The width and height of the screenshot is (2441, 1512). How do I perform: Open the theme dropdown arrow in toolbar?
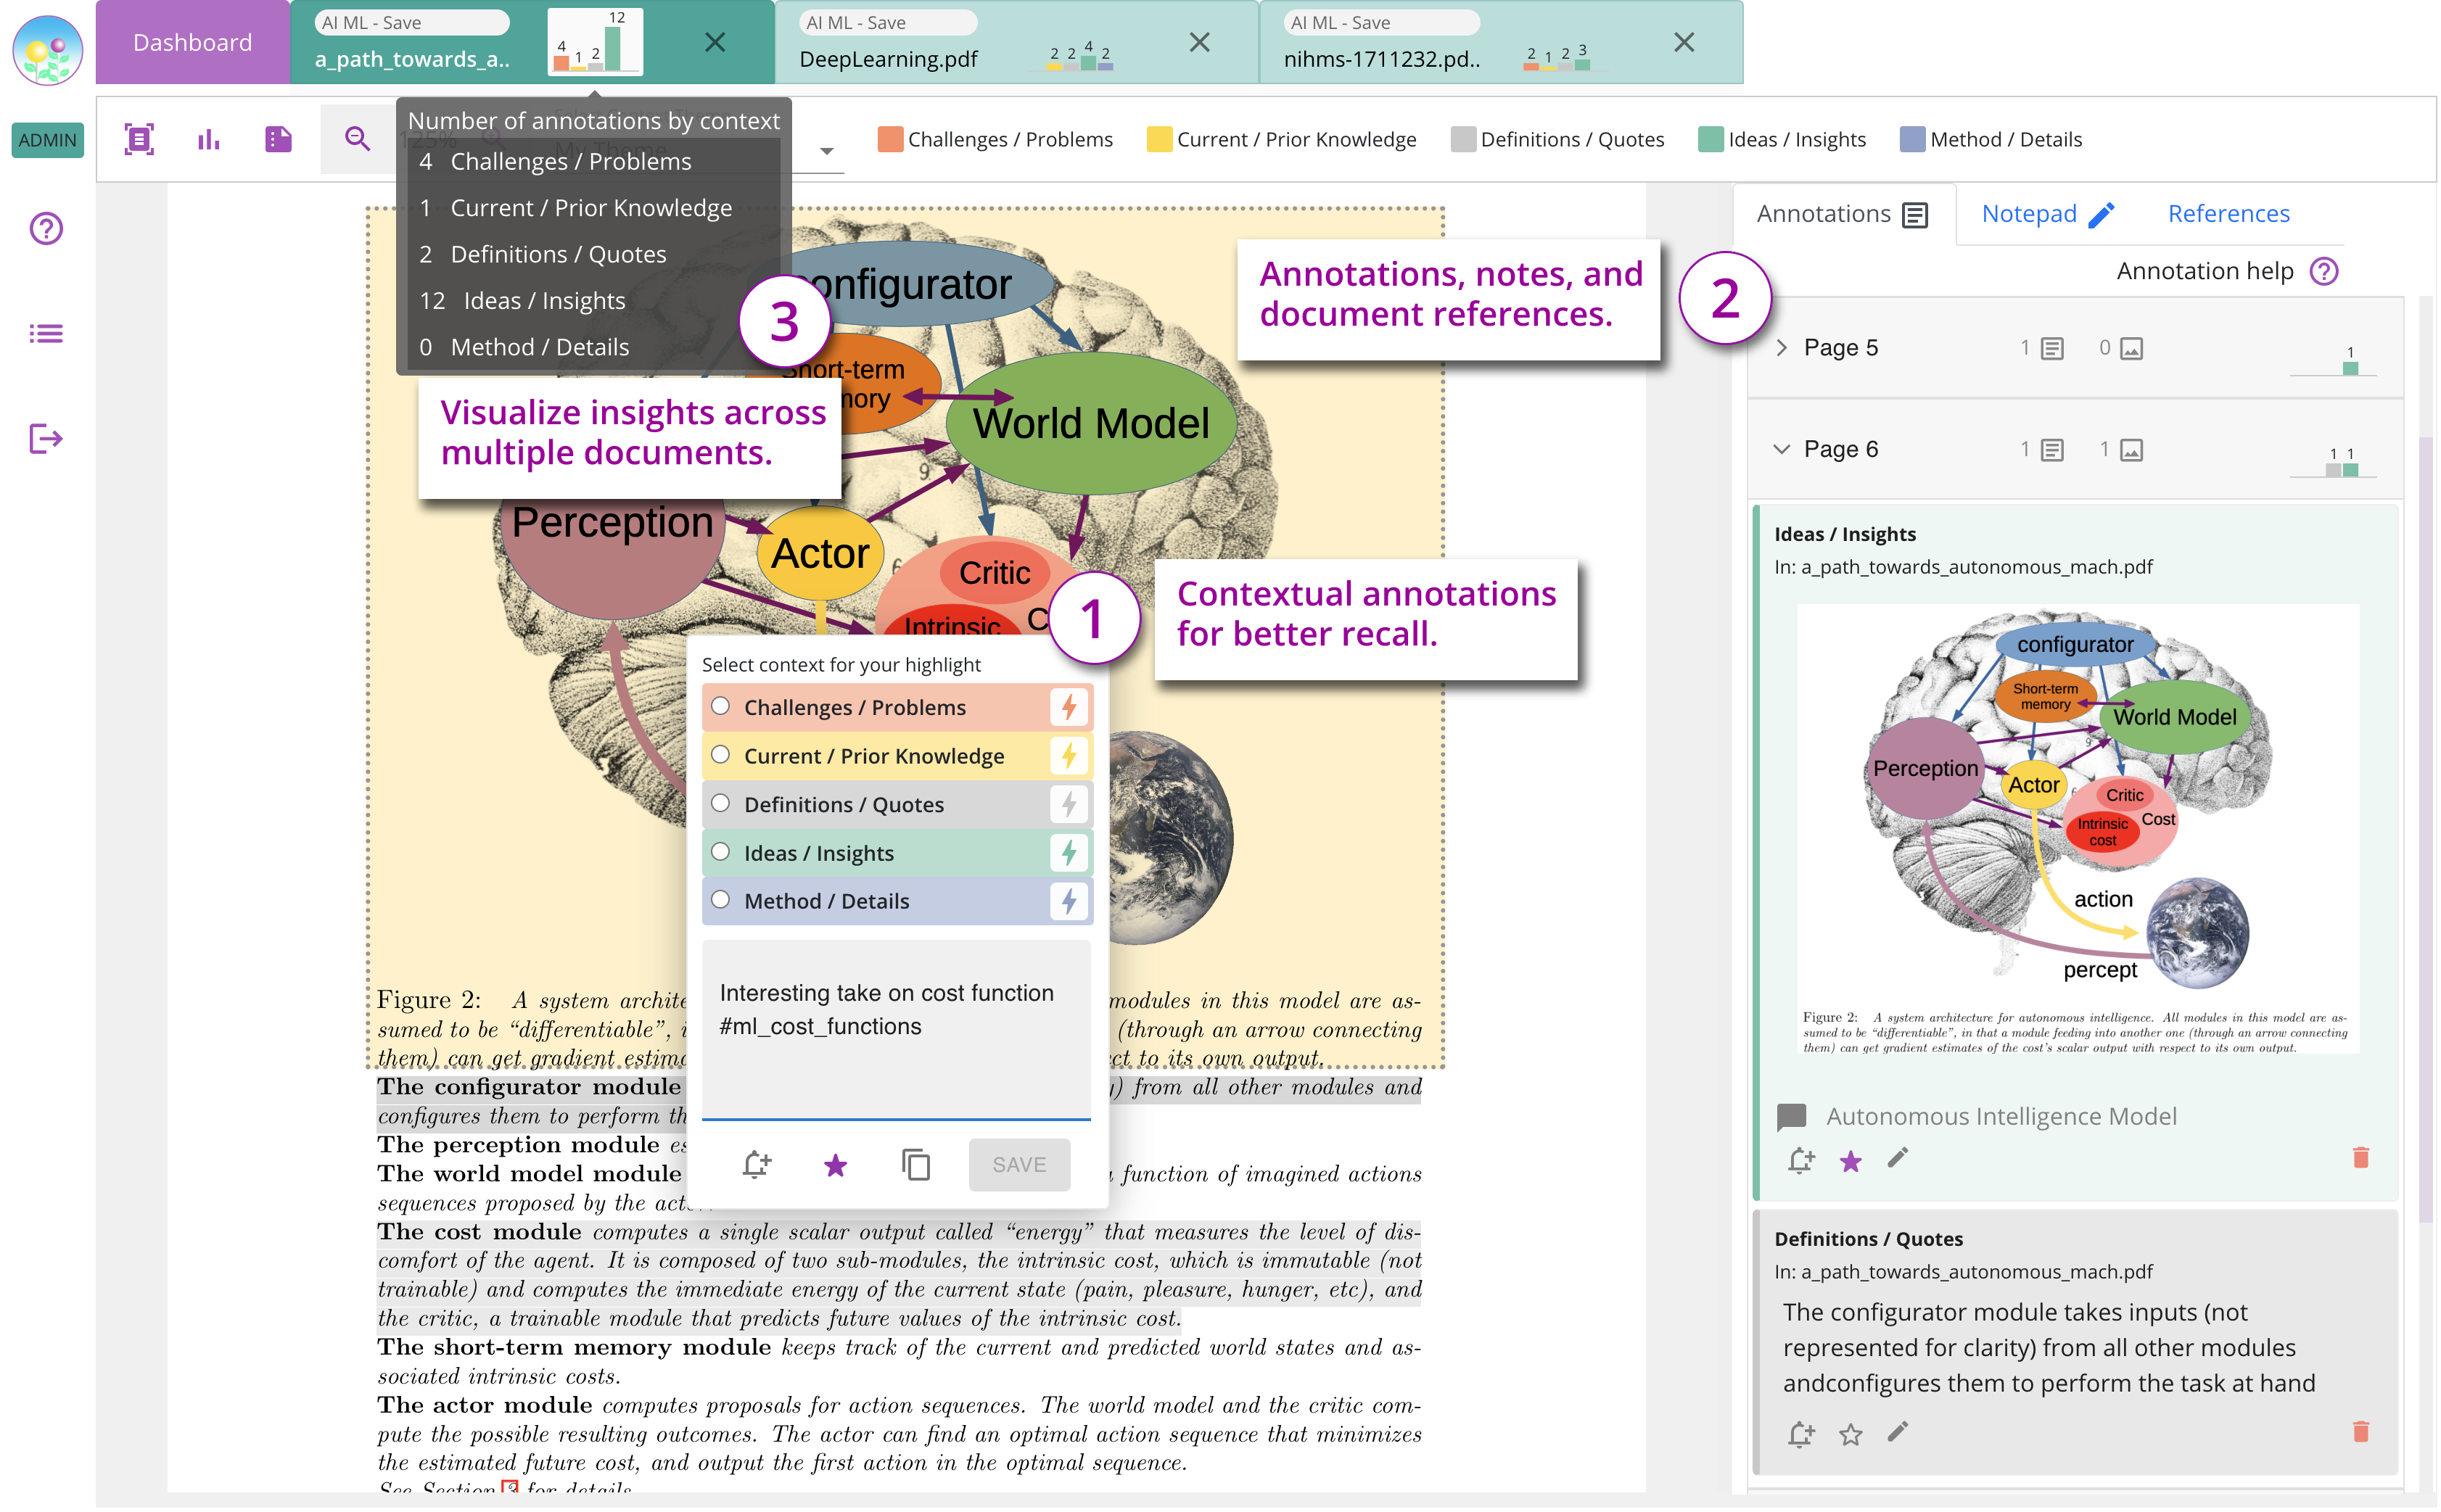point(826,152)
